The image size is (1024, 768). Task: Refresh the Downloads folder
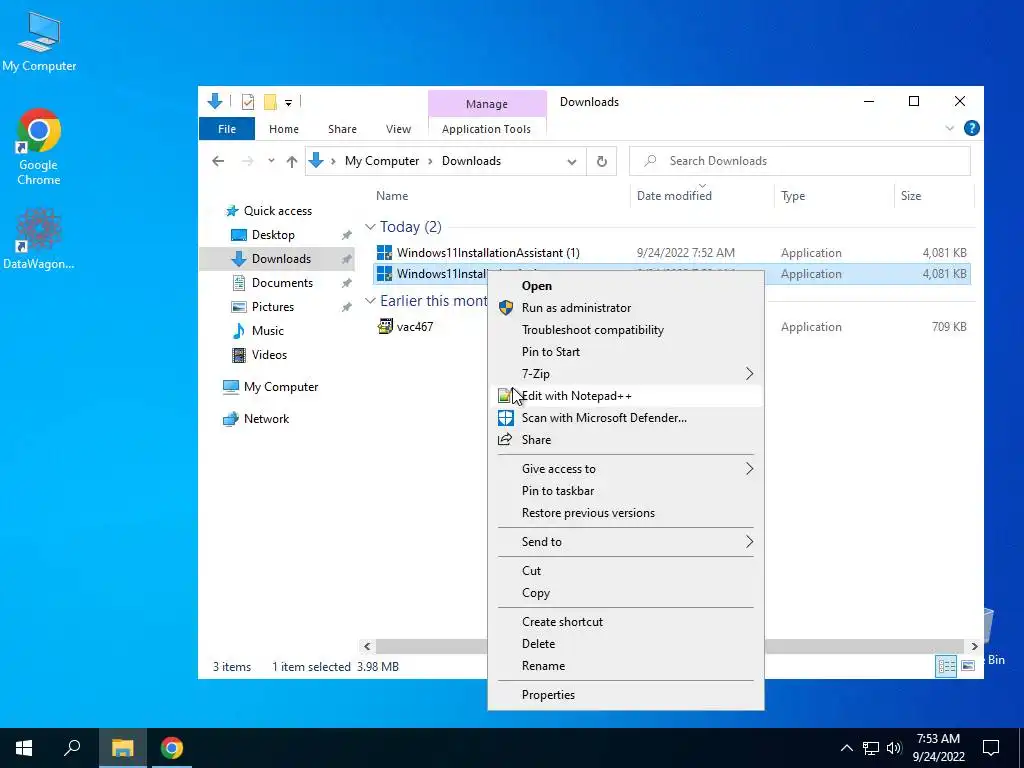pyautogui.click(x=601, y=161)
